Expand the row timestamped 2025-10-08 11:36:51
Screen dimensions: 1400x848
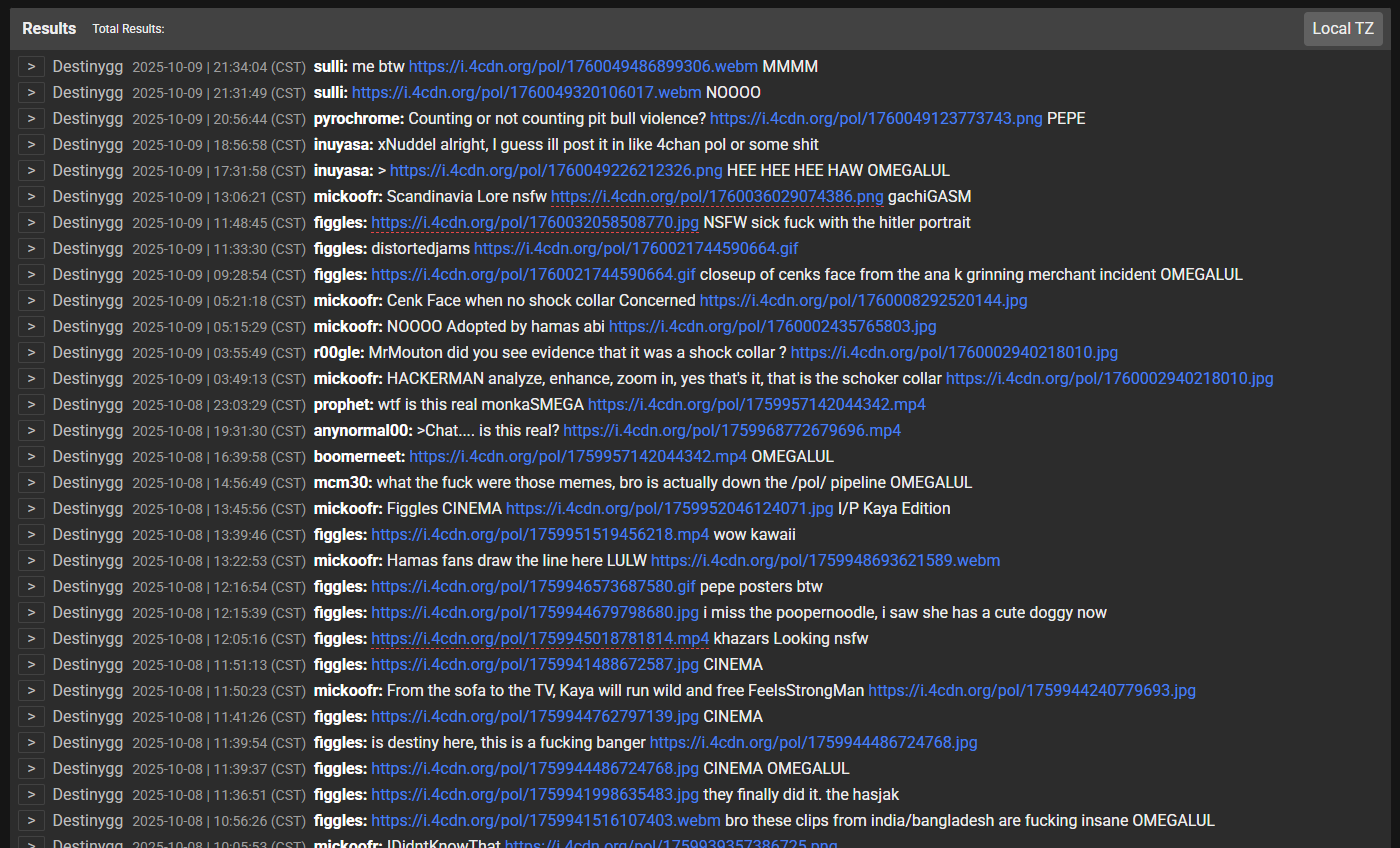[x=32, y=794]
